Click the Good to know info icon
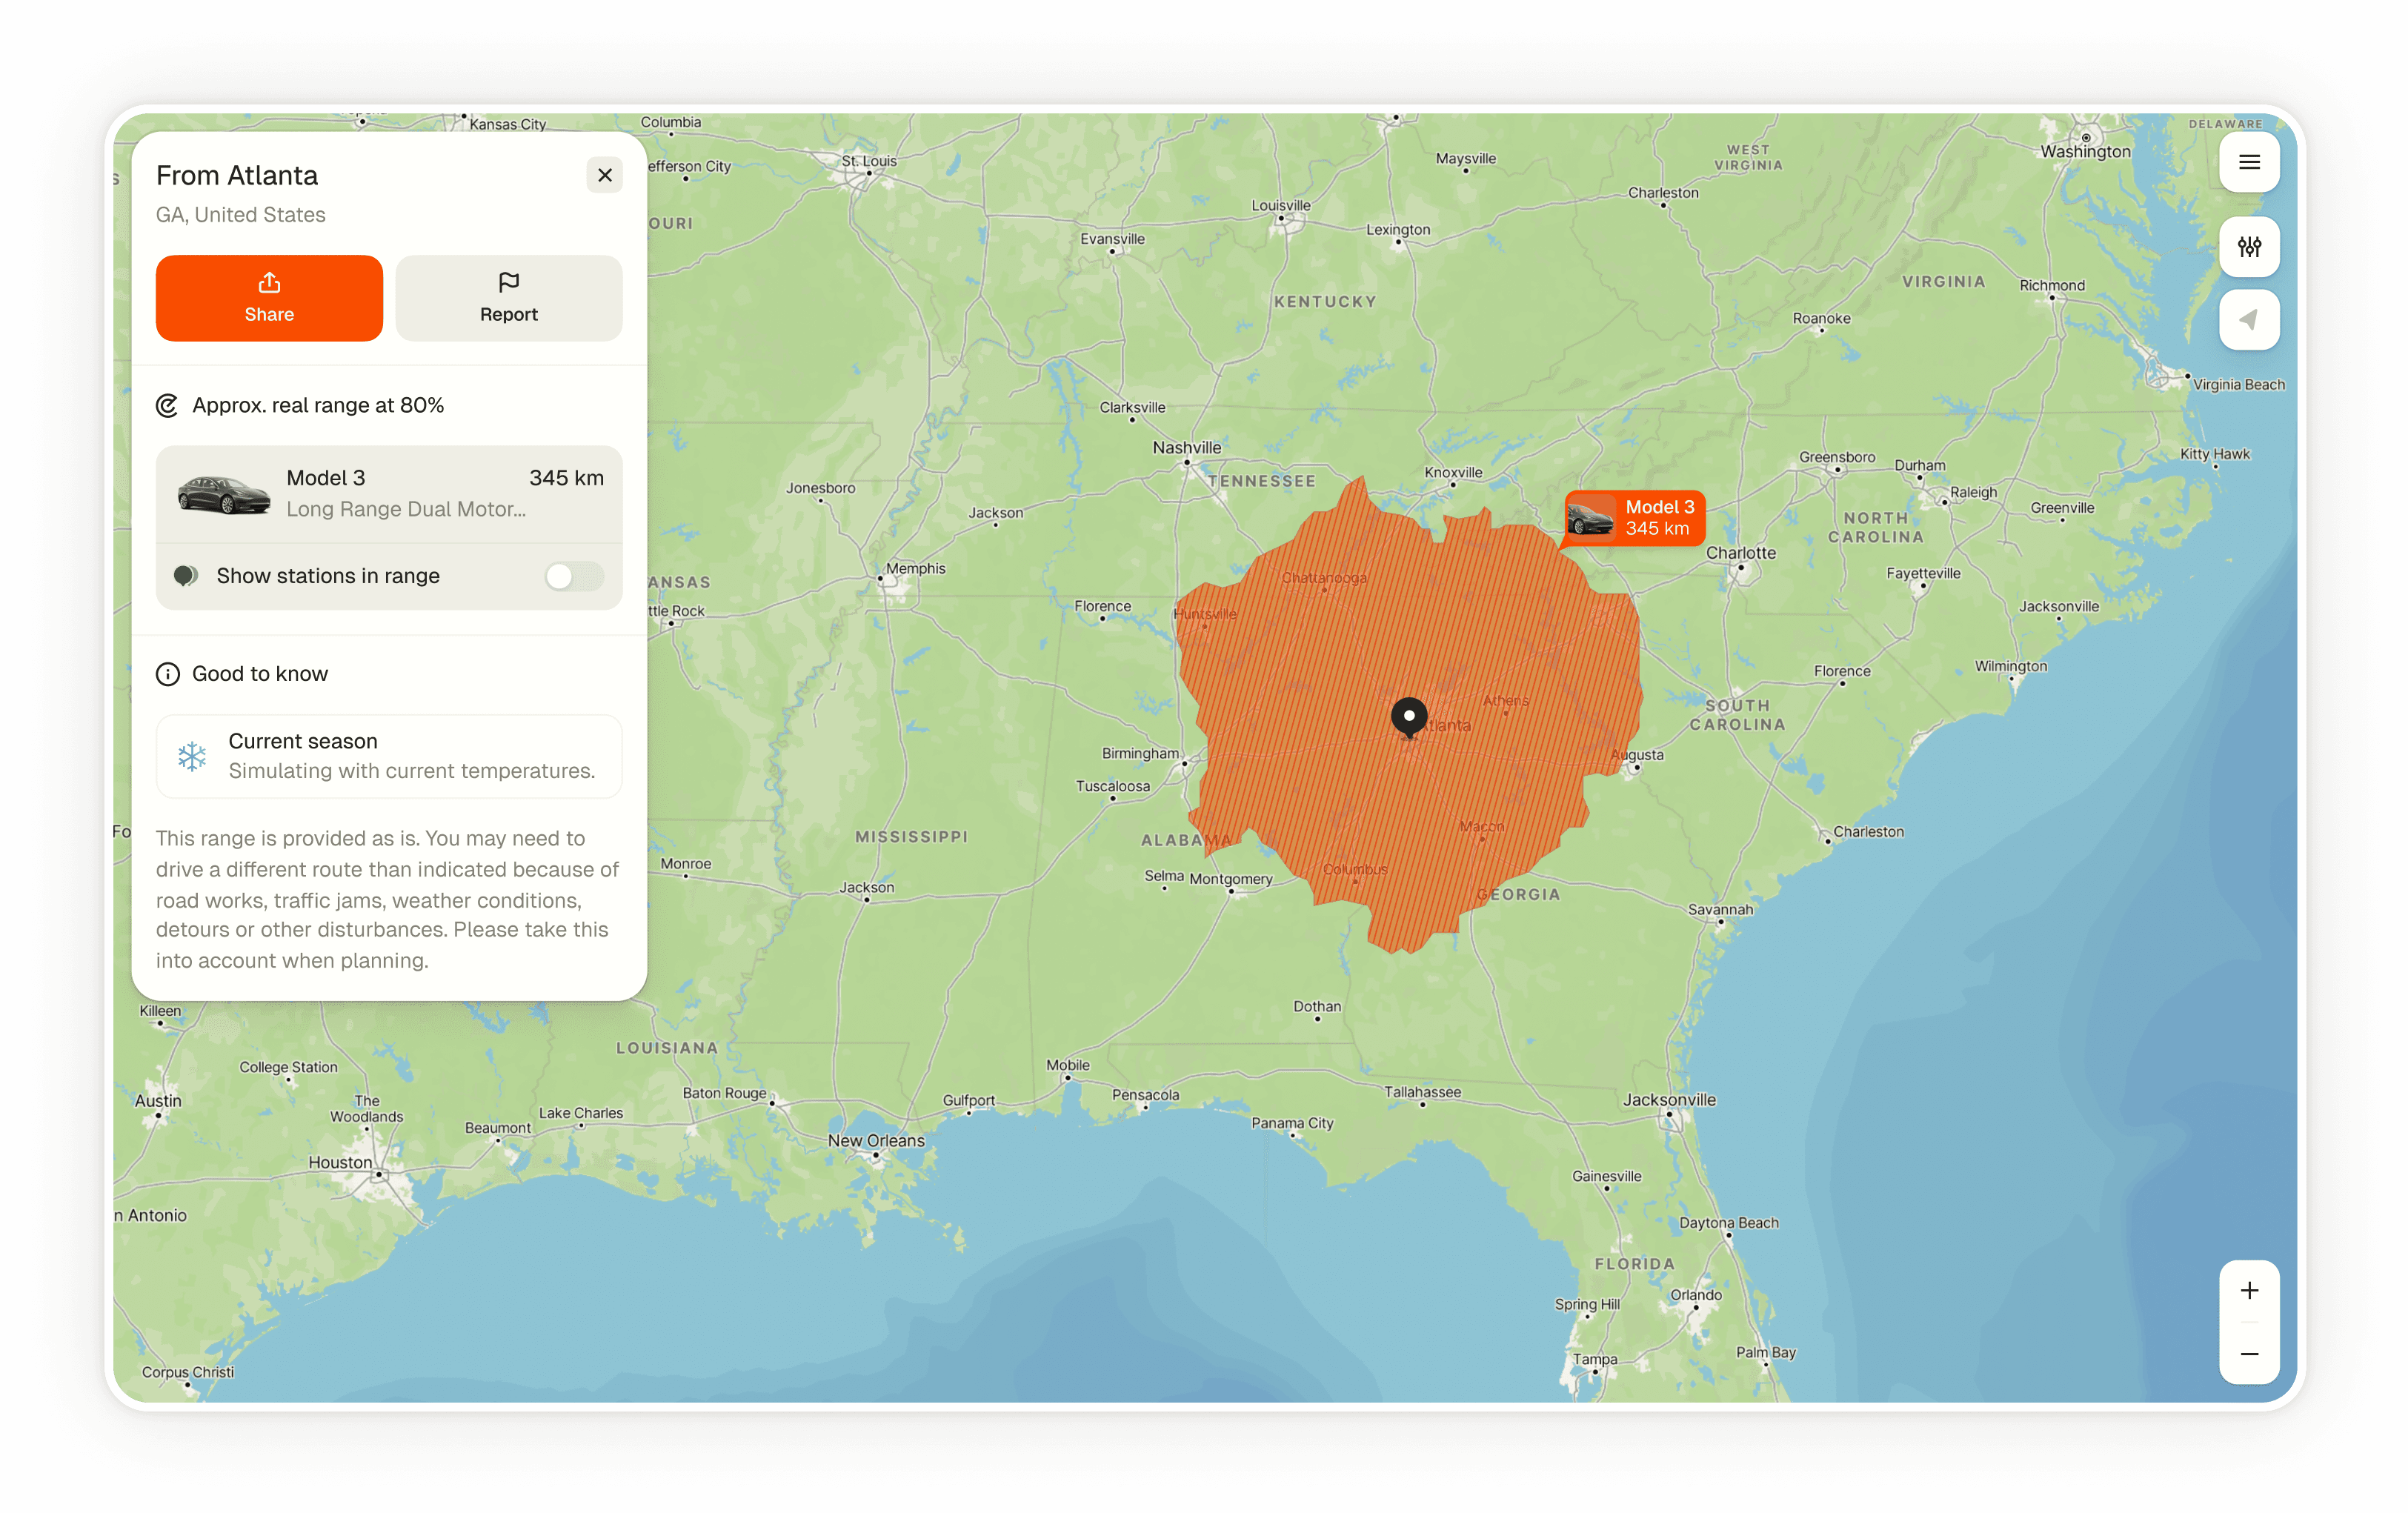2408x1513 pixels. click(168, 674)
